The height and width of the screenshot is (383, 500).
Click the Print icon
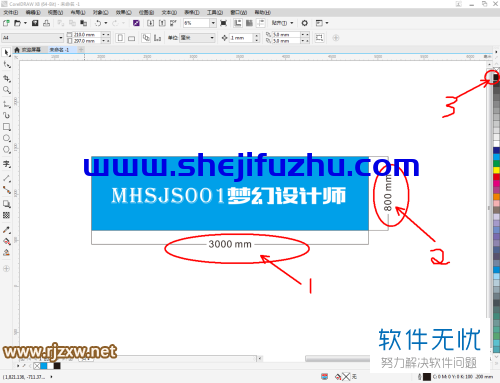[46, 23]
